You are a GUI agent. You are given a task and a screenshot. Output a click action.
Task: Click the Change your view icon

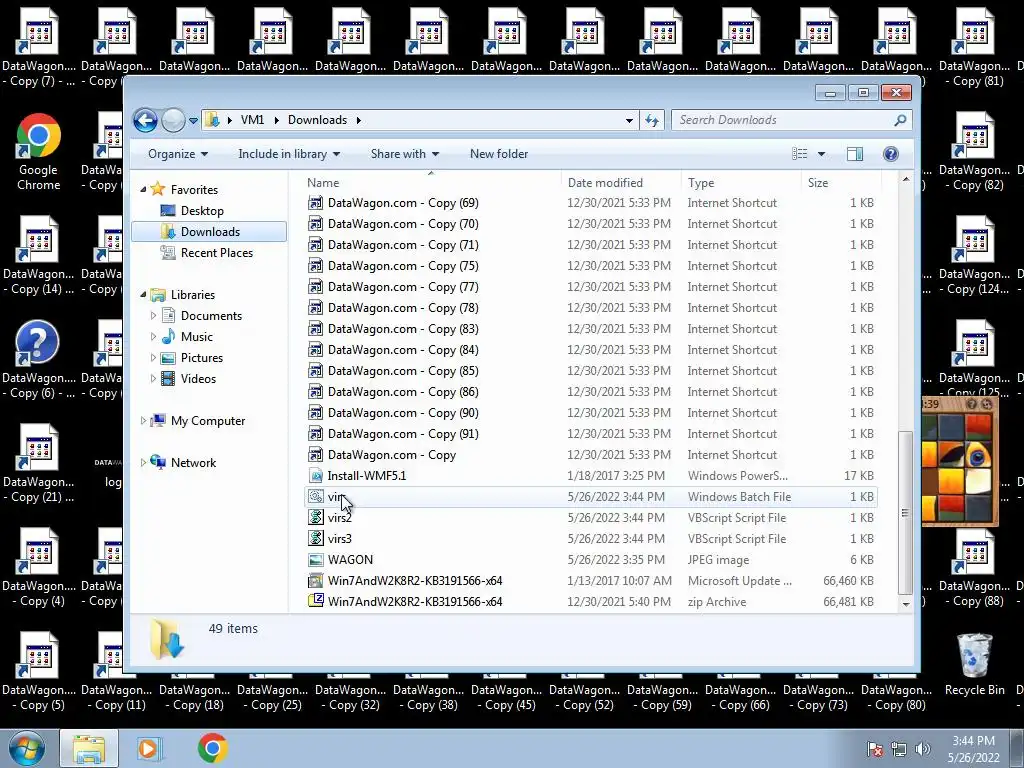tap(800, 154)
